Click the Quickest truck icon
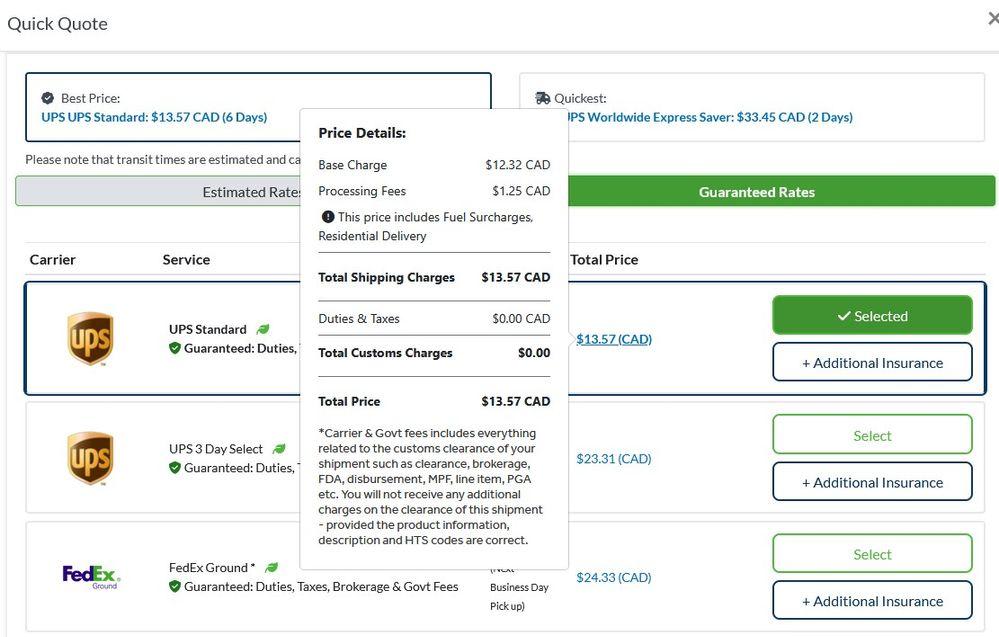Image resolution: width=999 pixels, height=637 pixels. 543,98
